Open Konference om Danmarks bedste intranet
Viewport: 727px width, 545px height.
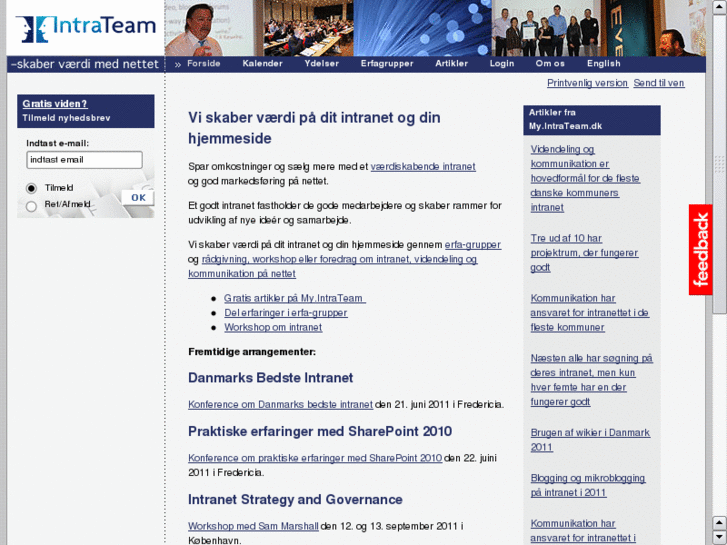pos(281,404)
